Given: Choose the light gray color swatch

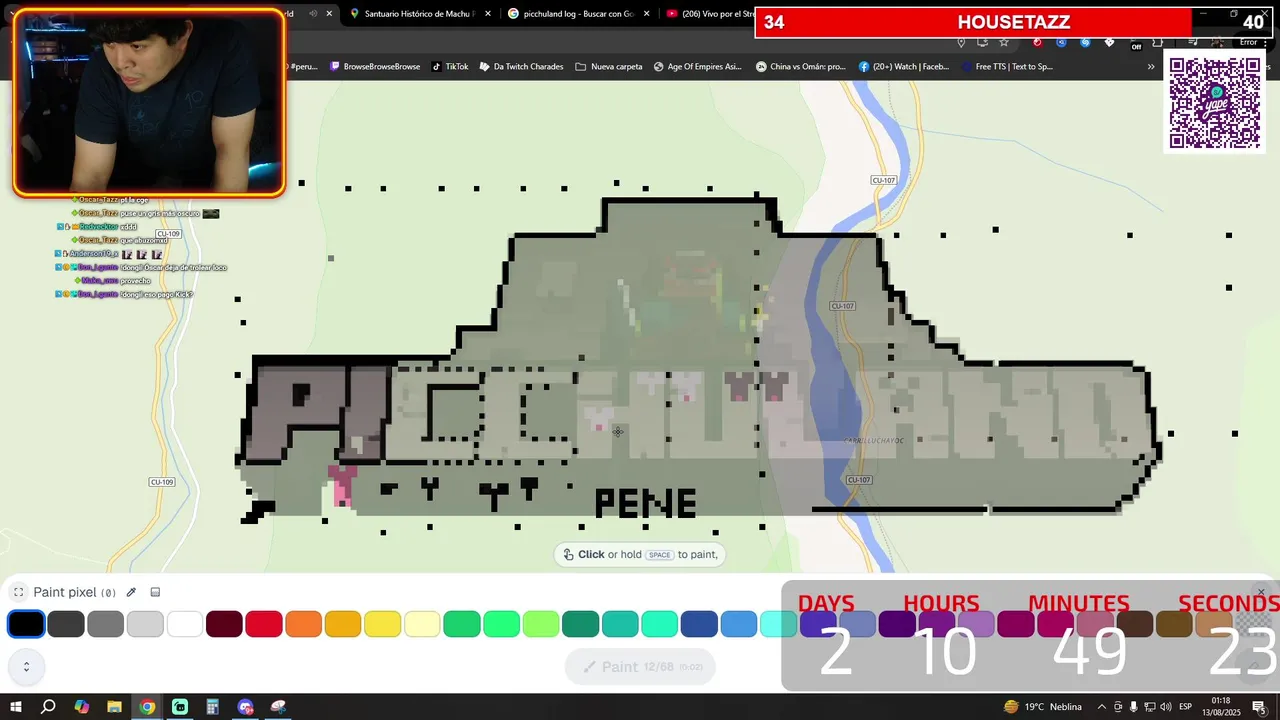Looking at the screenshot, I should [145, 624].
